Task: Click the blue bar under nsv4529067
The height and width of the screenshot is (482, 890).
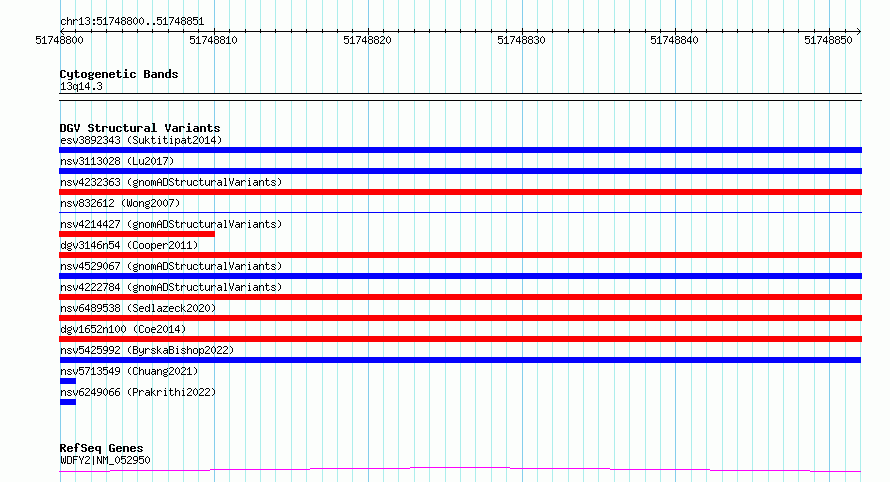Action: point(460,276)
